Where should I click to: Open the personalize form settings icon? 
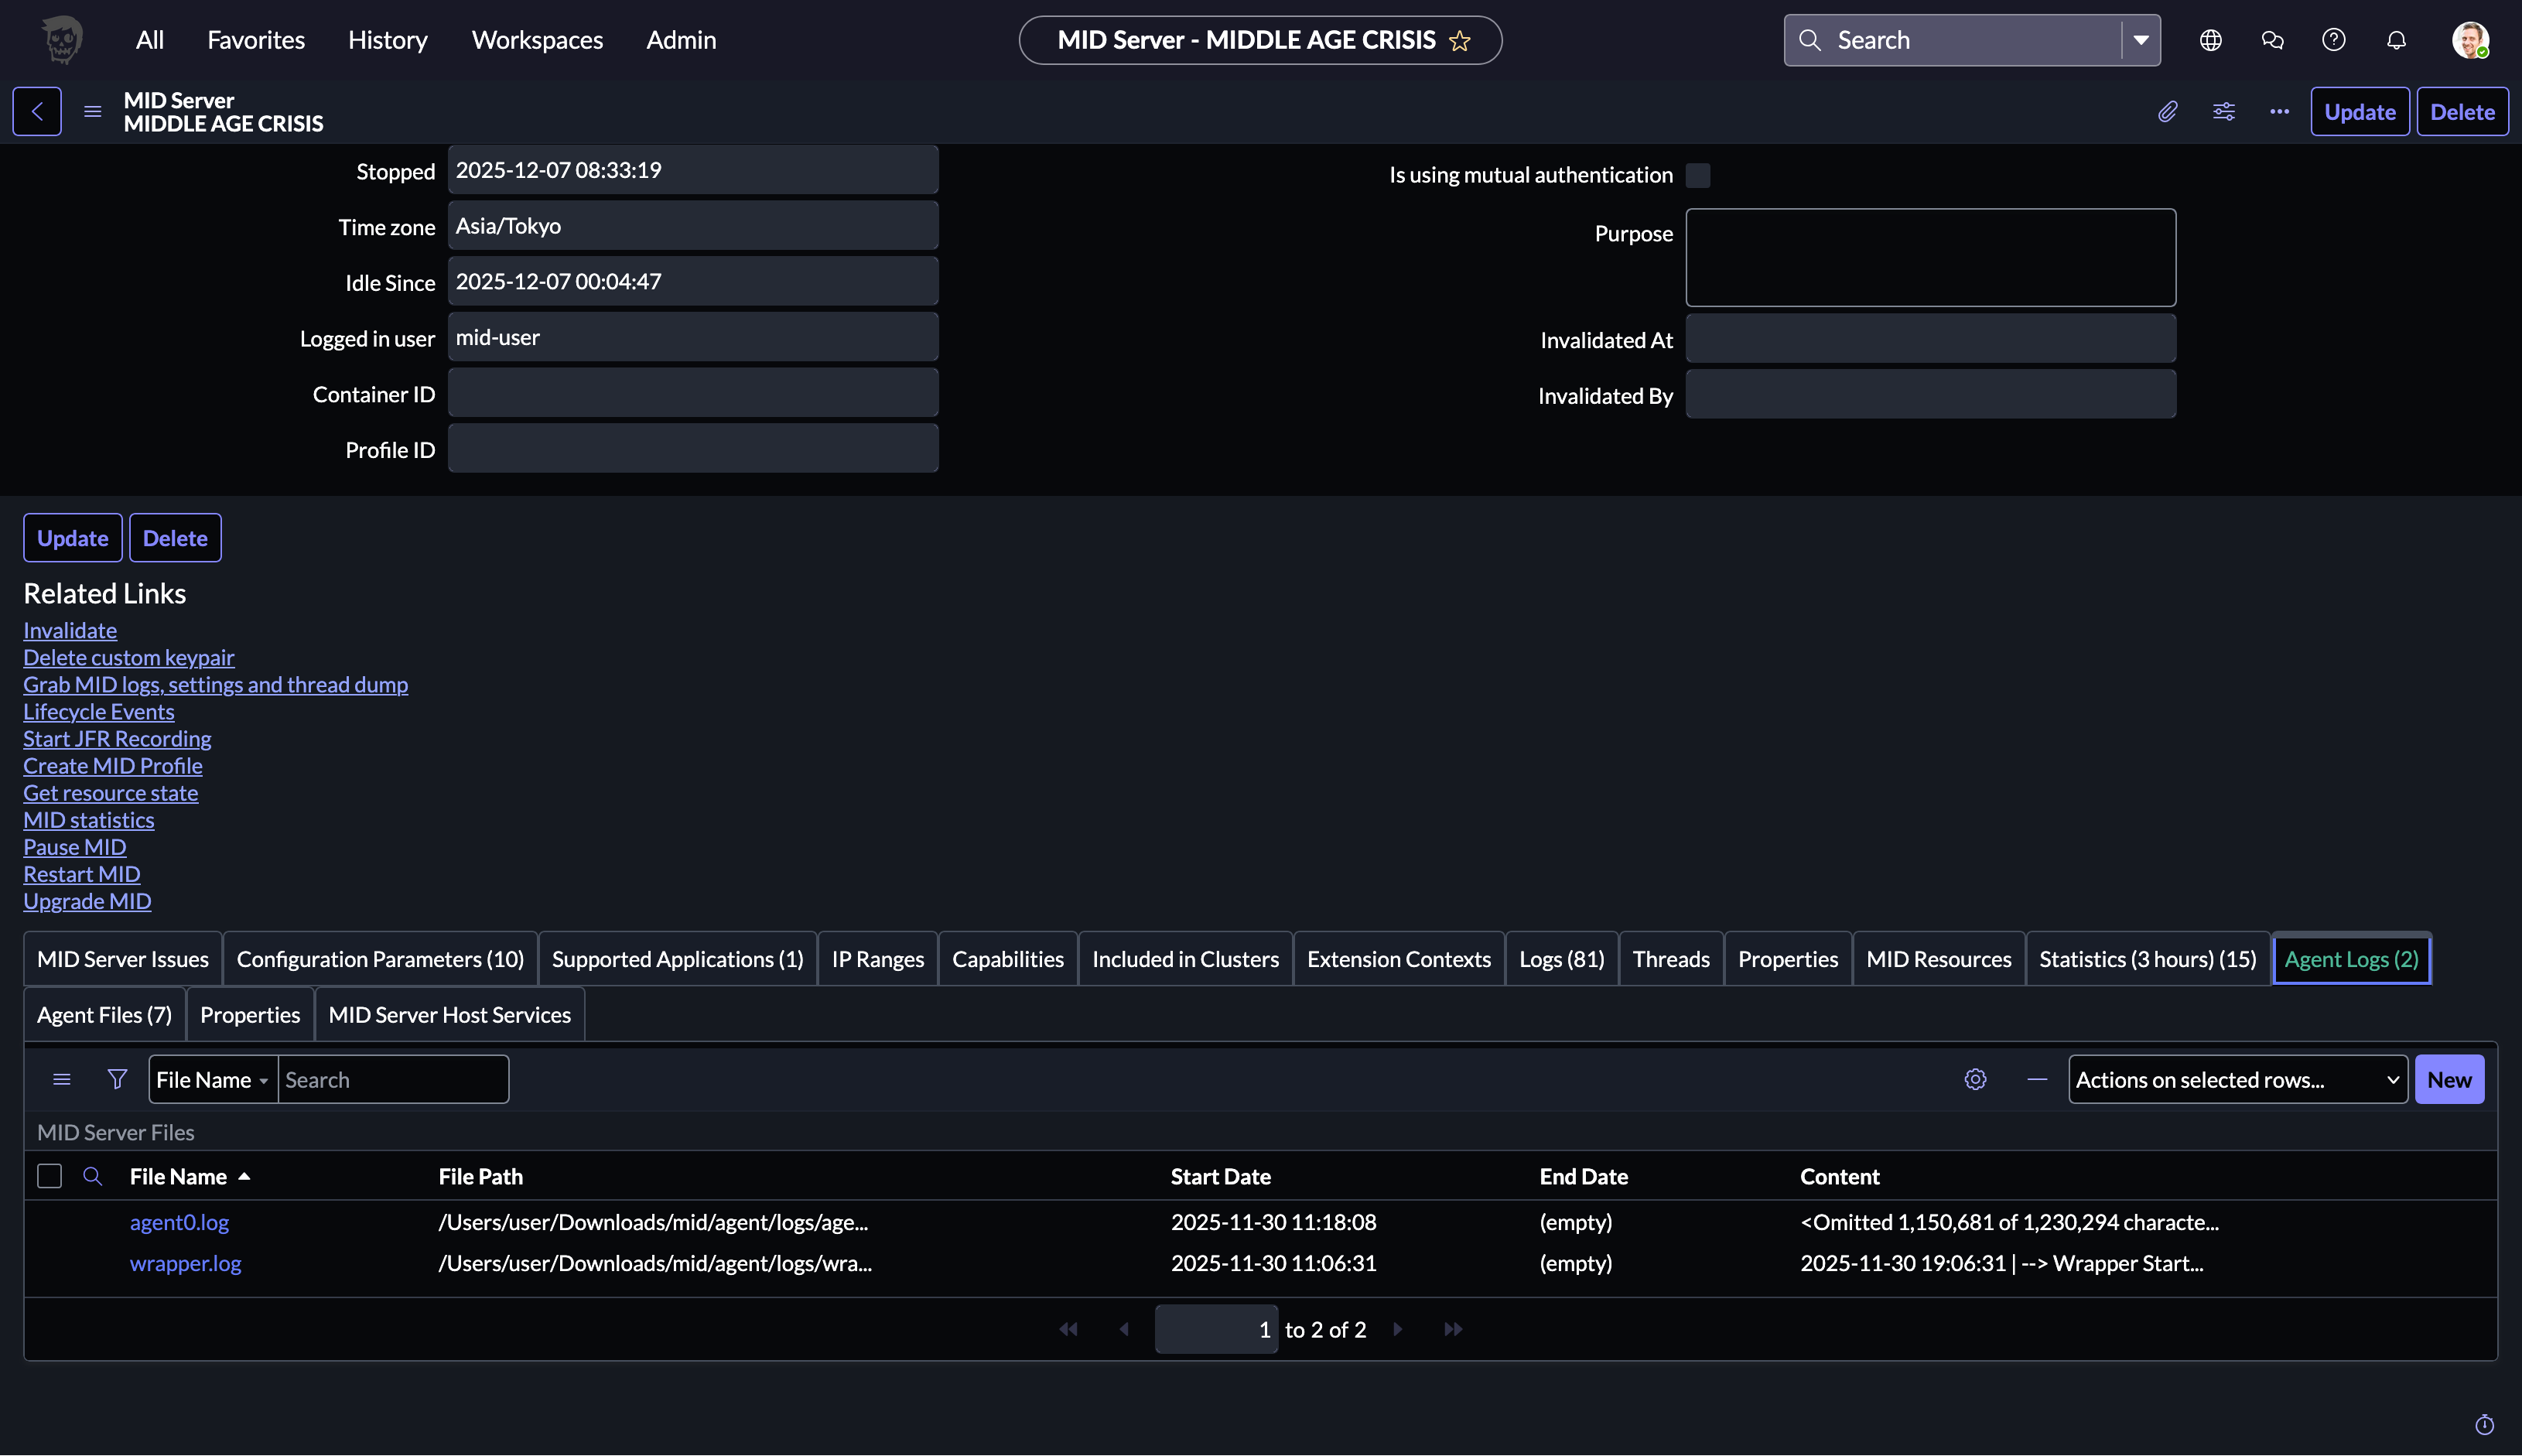click(2223, 111)
